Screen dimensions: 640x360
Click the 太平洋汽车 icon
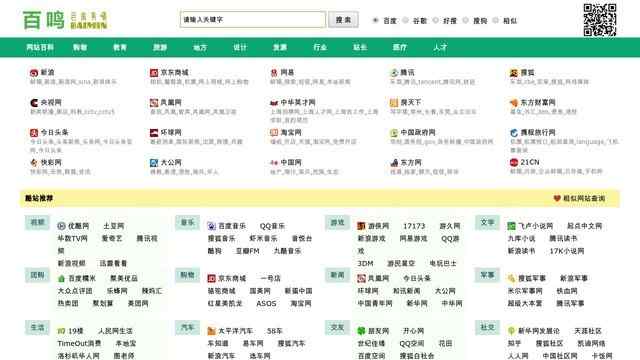pyautogui.click(x=211, y=331)
